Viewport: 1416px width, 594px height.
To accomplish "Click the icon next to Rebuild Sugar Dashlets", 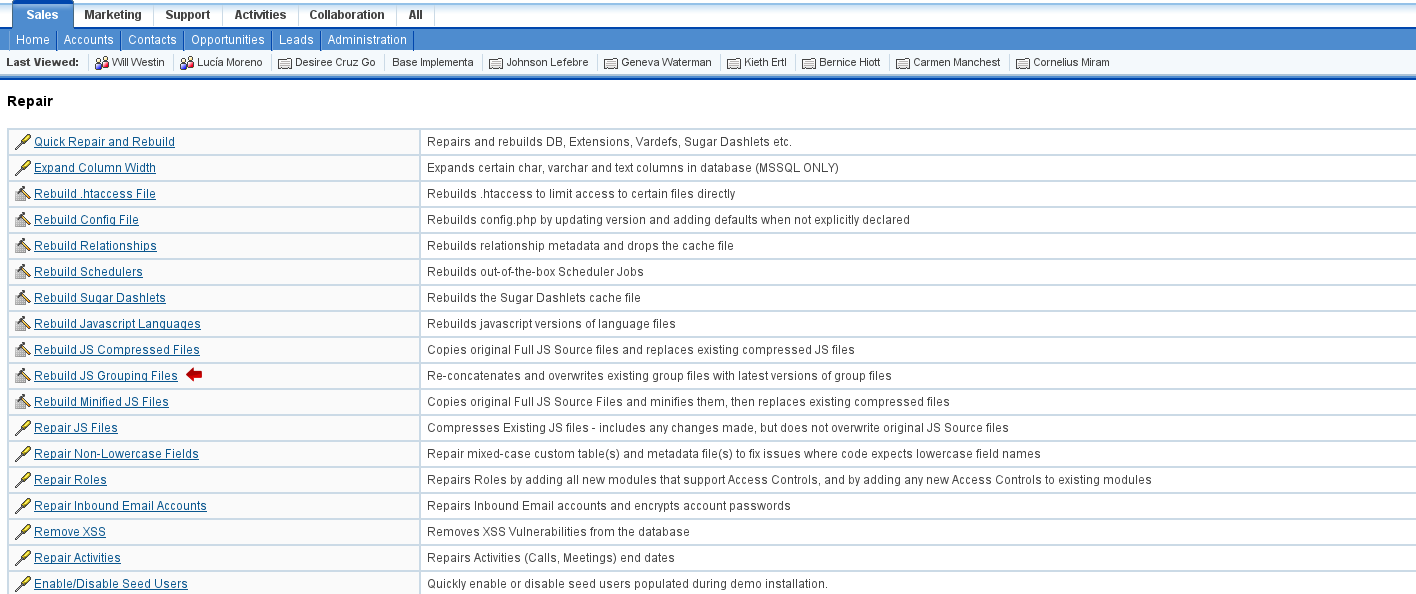I will [22, 298].
